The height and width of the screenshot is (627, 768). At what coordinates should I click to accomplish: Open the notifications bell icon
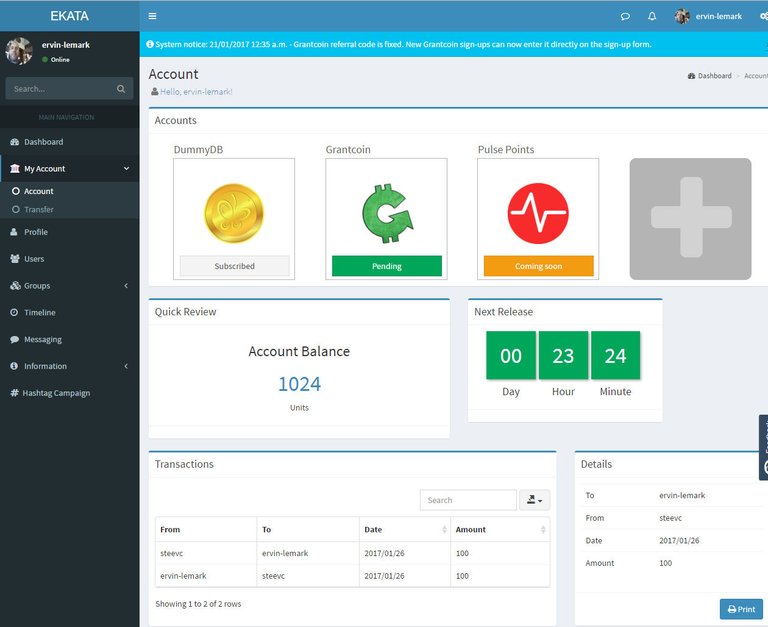click(x=652, y=16)
